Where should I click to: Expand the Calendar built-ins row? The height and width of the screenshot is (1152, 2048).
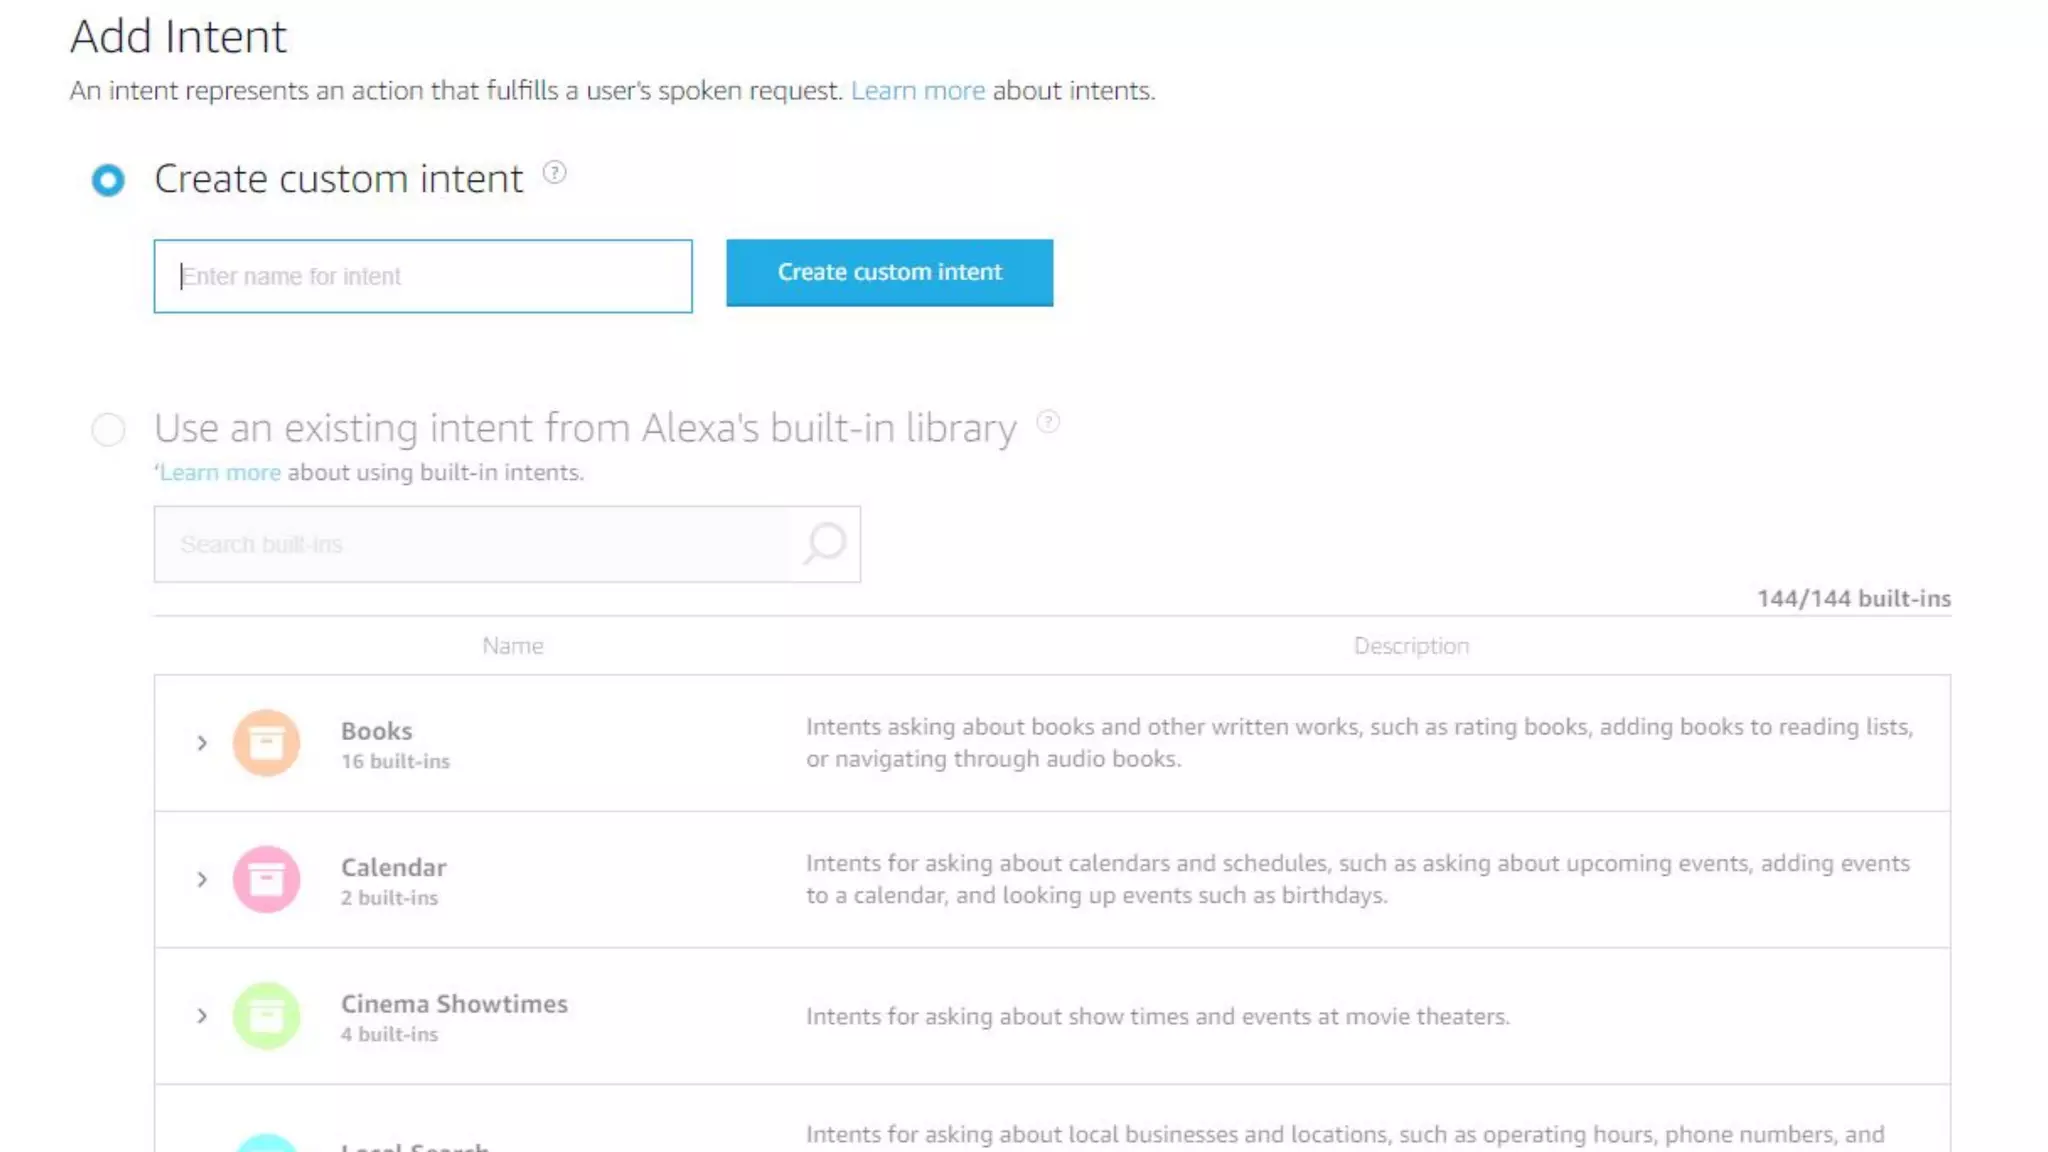202,879
